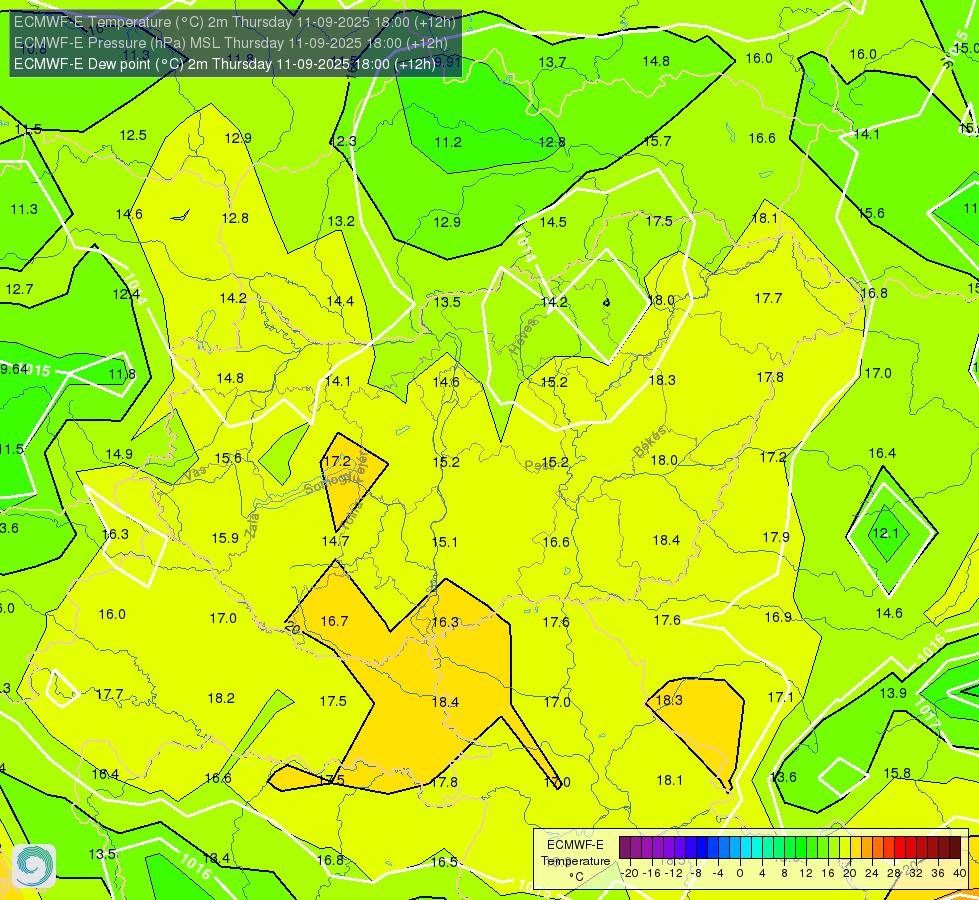979x900 pixels.
Task: Click the 11.2 temperature value
Action: pyautogui.click(x=448, y=142)
